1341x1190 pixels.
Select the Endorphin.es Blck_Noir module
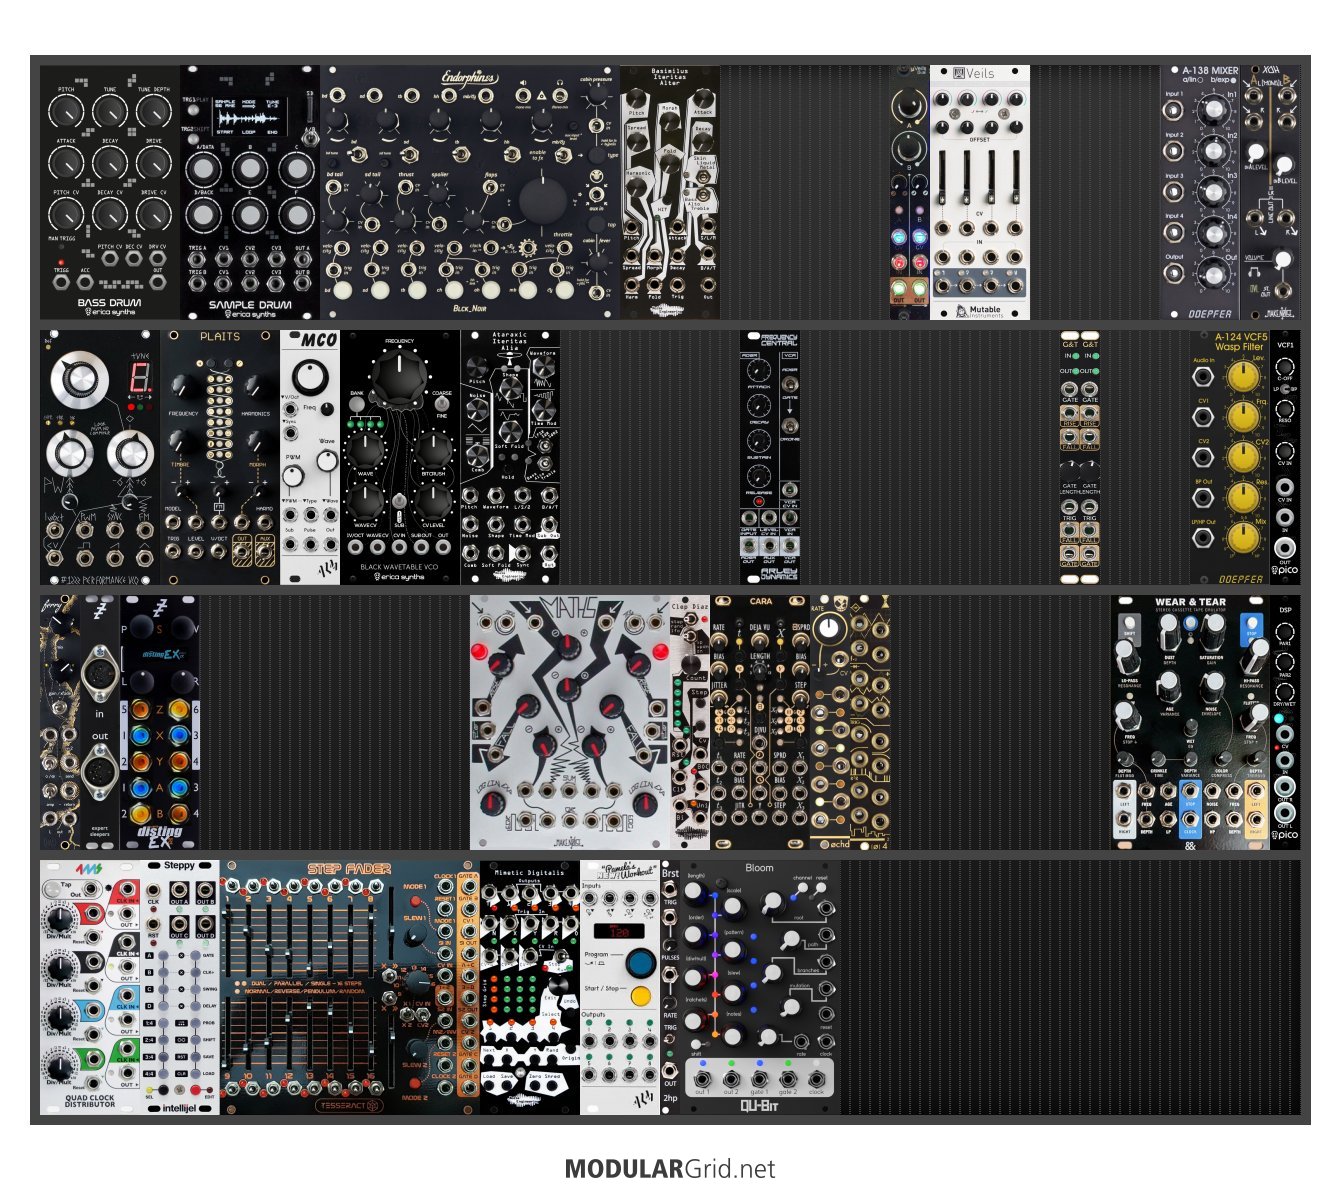tap(470, 193)
